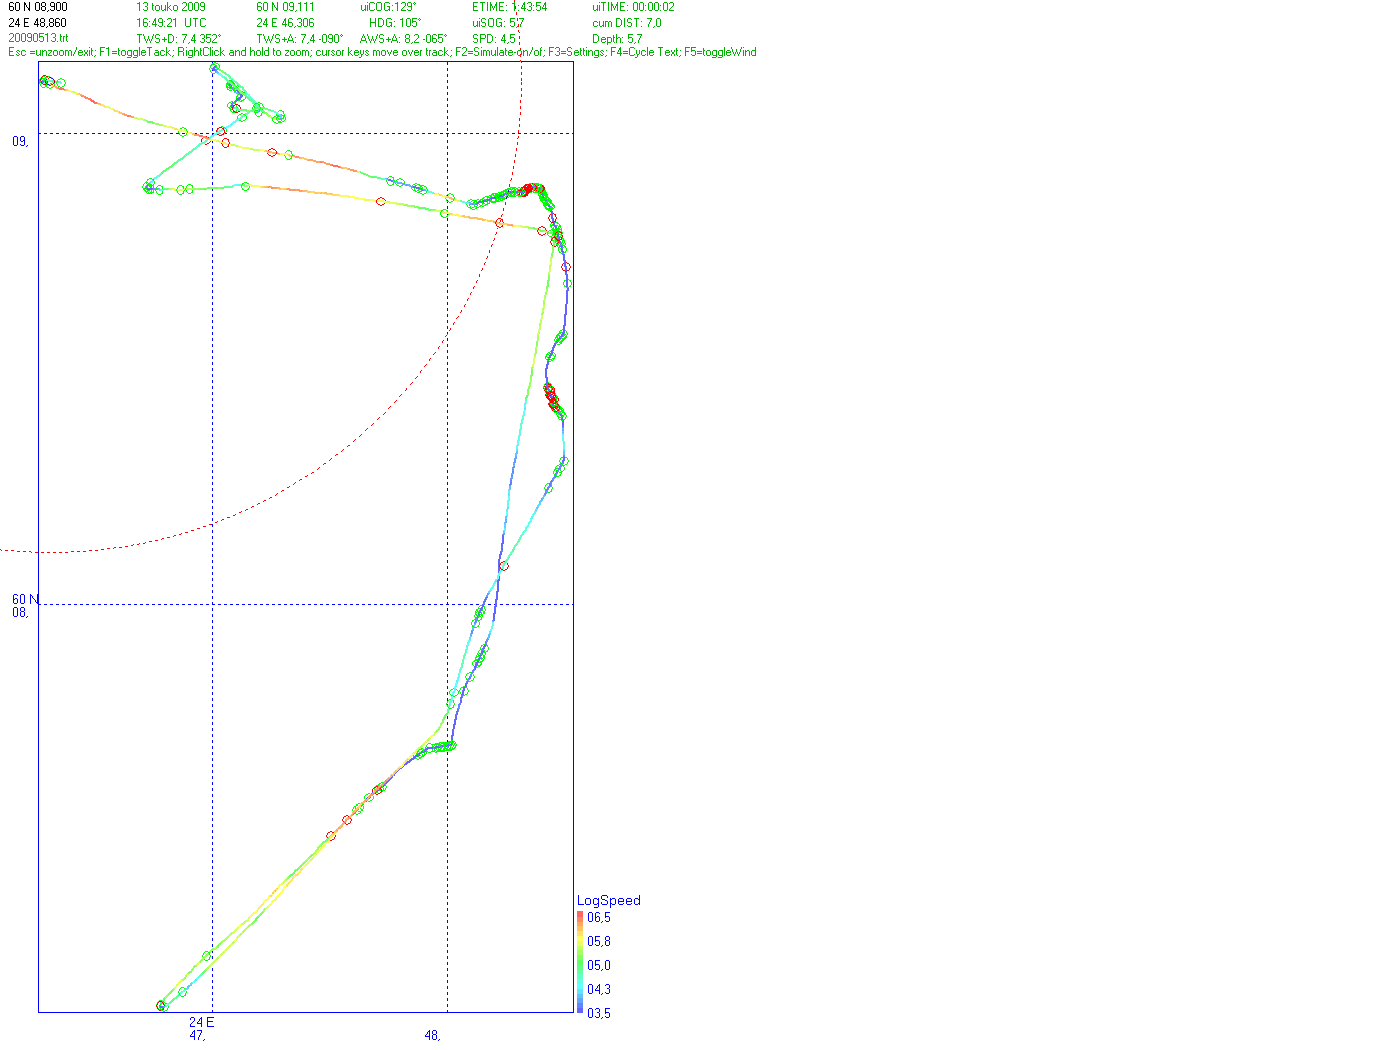
Task: Click the '24 E 47,' longitude axis label
Action: pos(202,1029)
